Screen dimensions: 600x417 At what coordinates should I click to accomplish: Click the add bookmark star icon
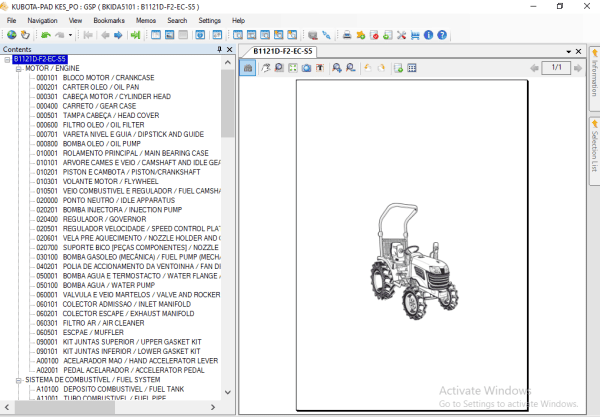click(x=360, y=35)
